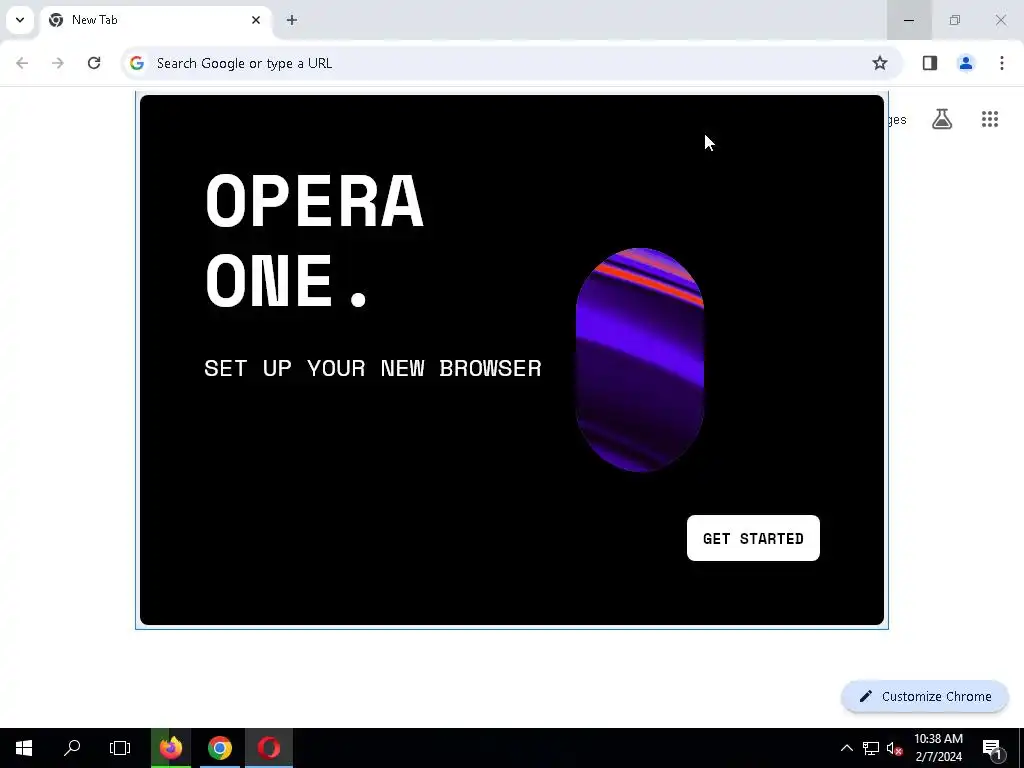Viewport: 1024px width, 768px height.
Task: Open a new tab with plus button
Action: [292, 20]
